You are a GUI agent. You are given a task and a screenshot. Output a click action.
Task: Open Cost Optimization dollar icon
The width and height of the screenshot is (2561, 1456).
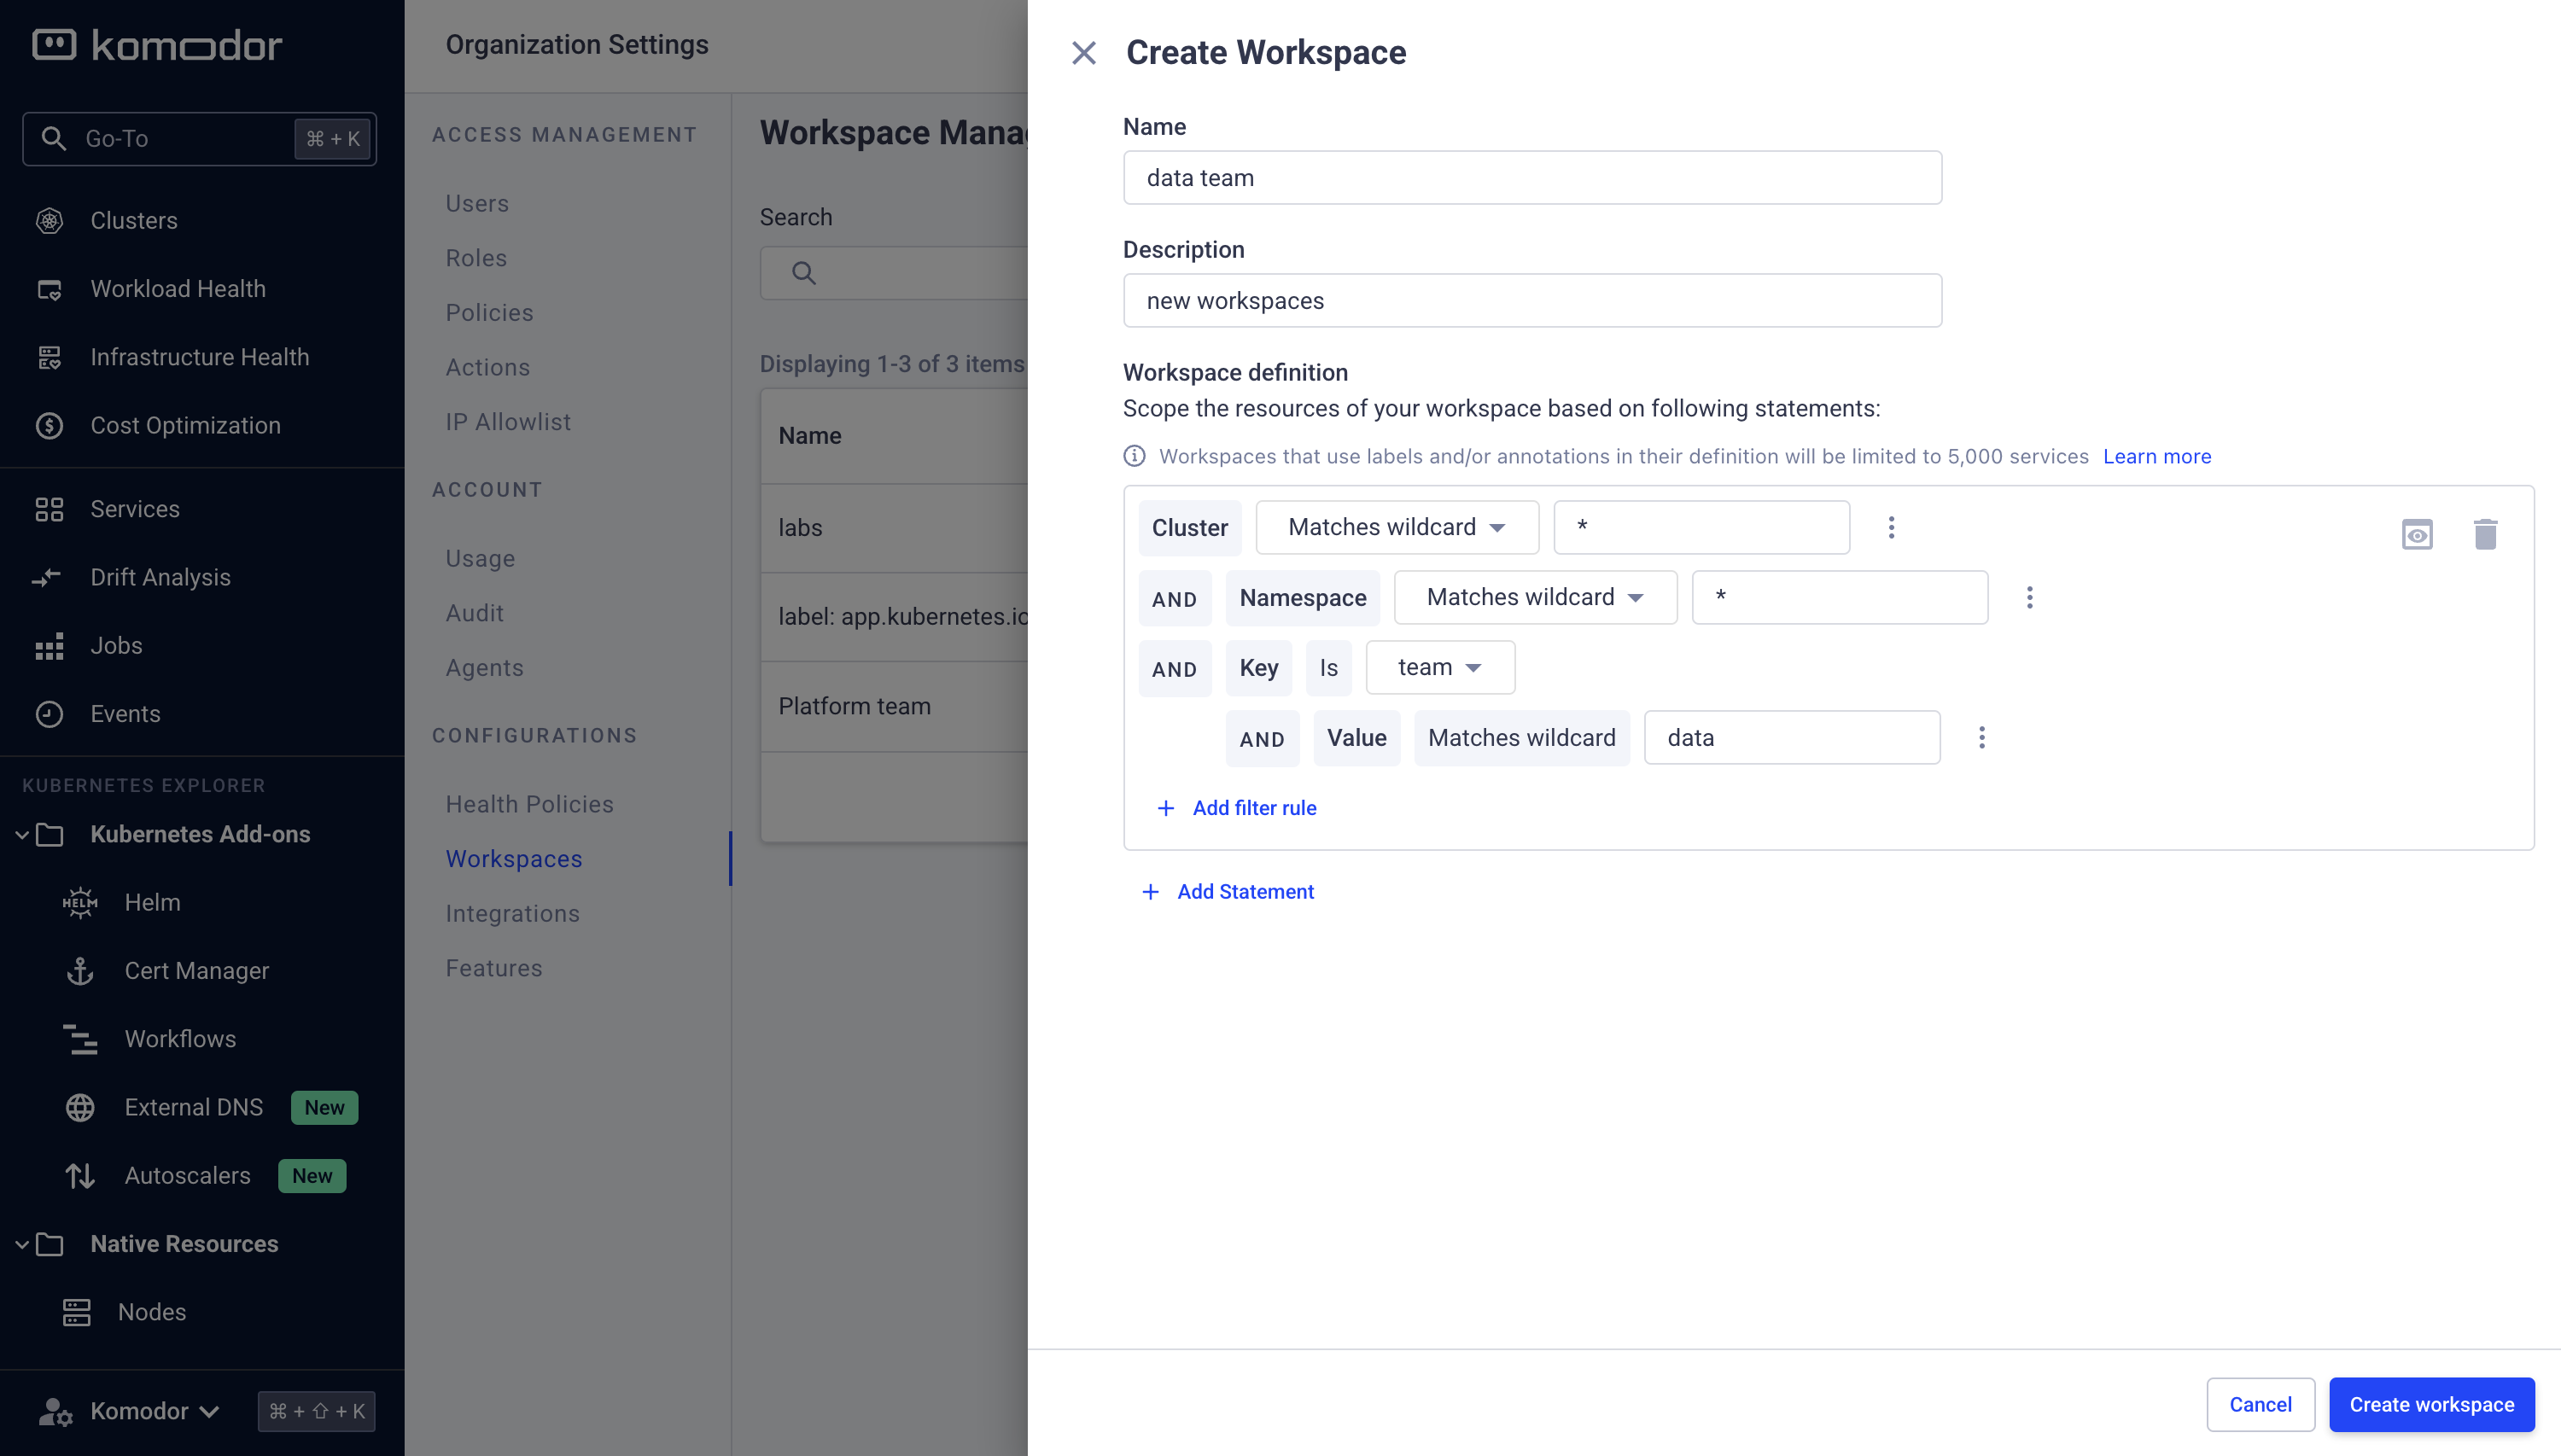tap(49, 425)
